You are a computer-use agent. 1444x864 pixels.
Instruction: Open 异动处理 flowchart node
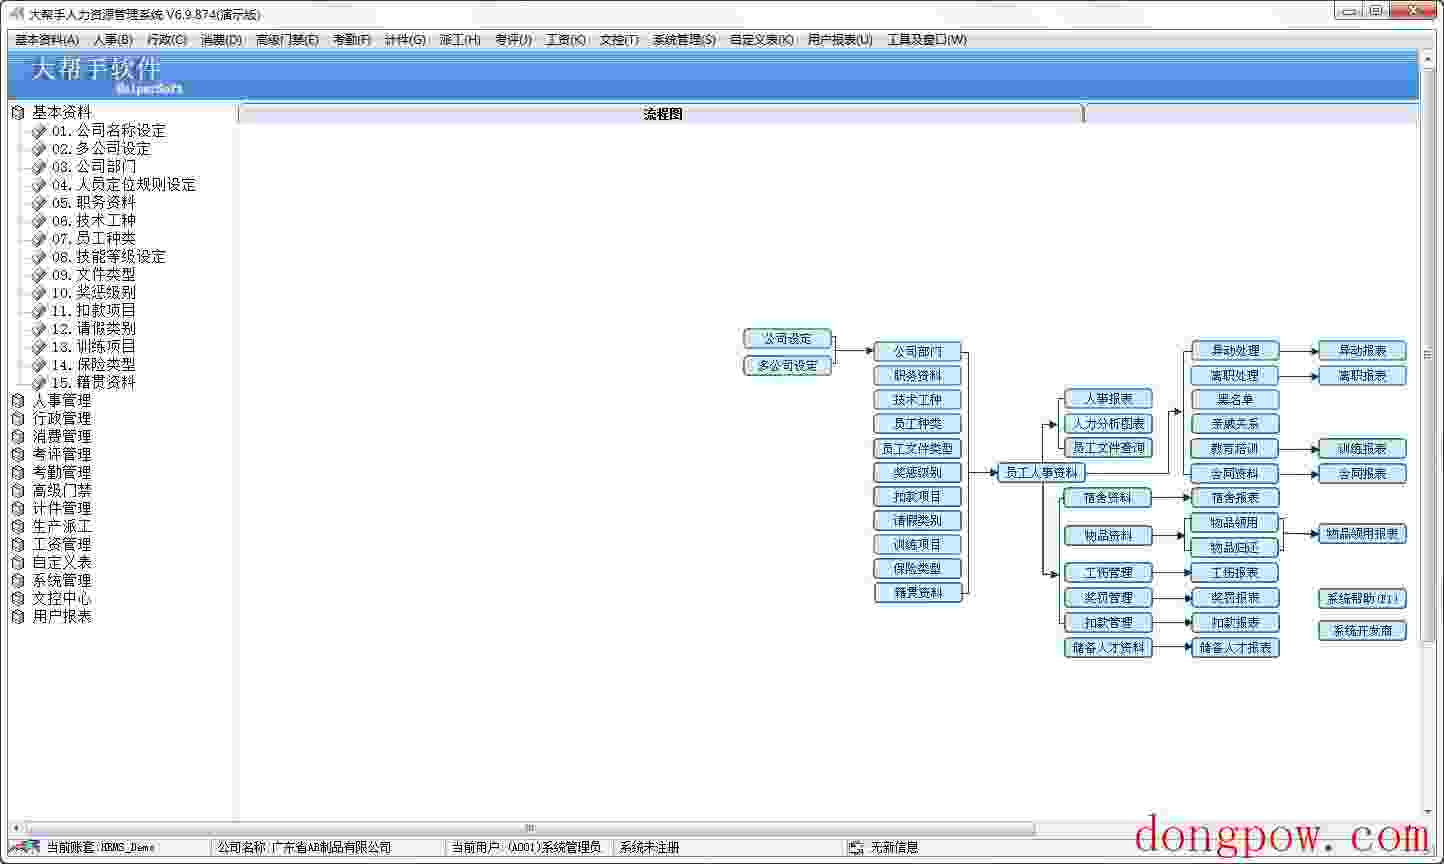(1235, 351)
